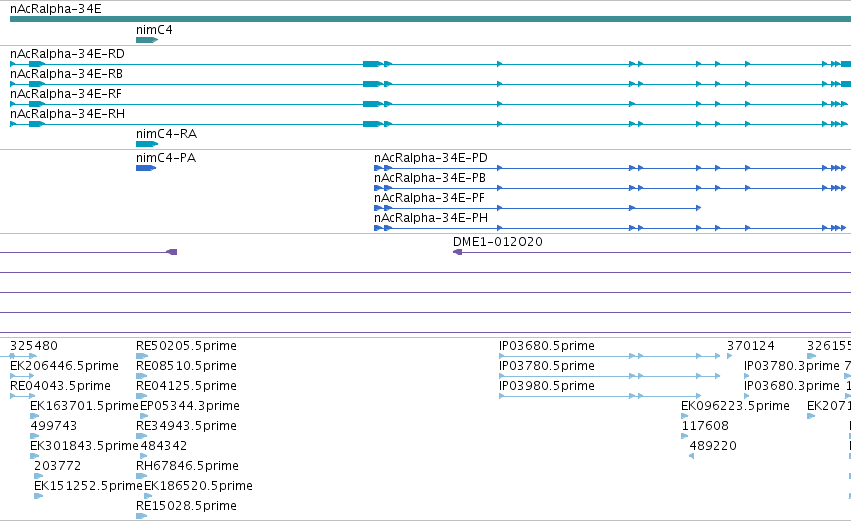Click the nimC4-RA transcript label
Viewport: 851px width, 521px height.
tap(166, 134)
